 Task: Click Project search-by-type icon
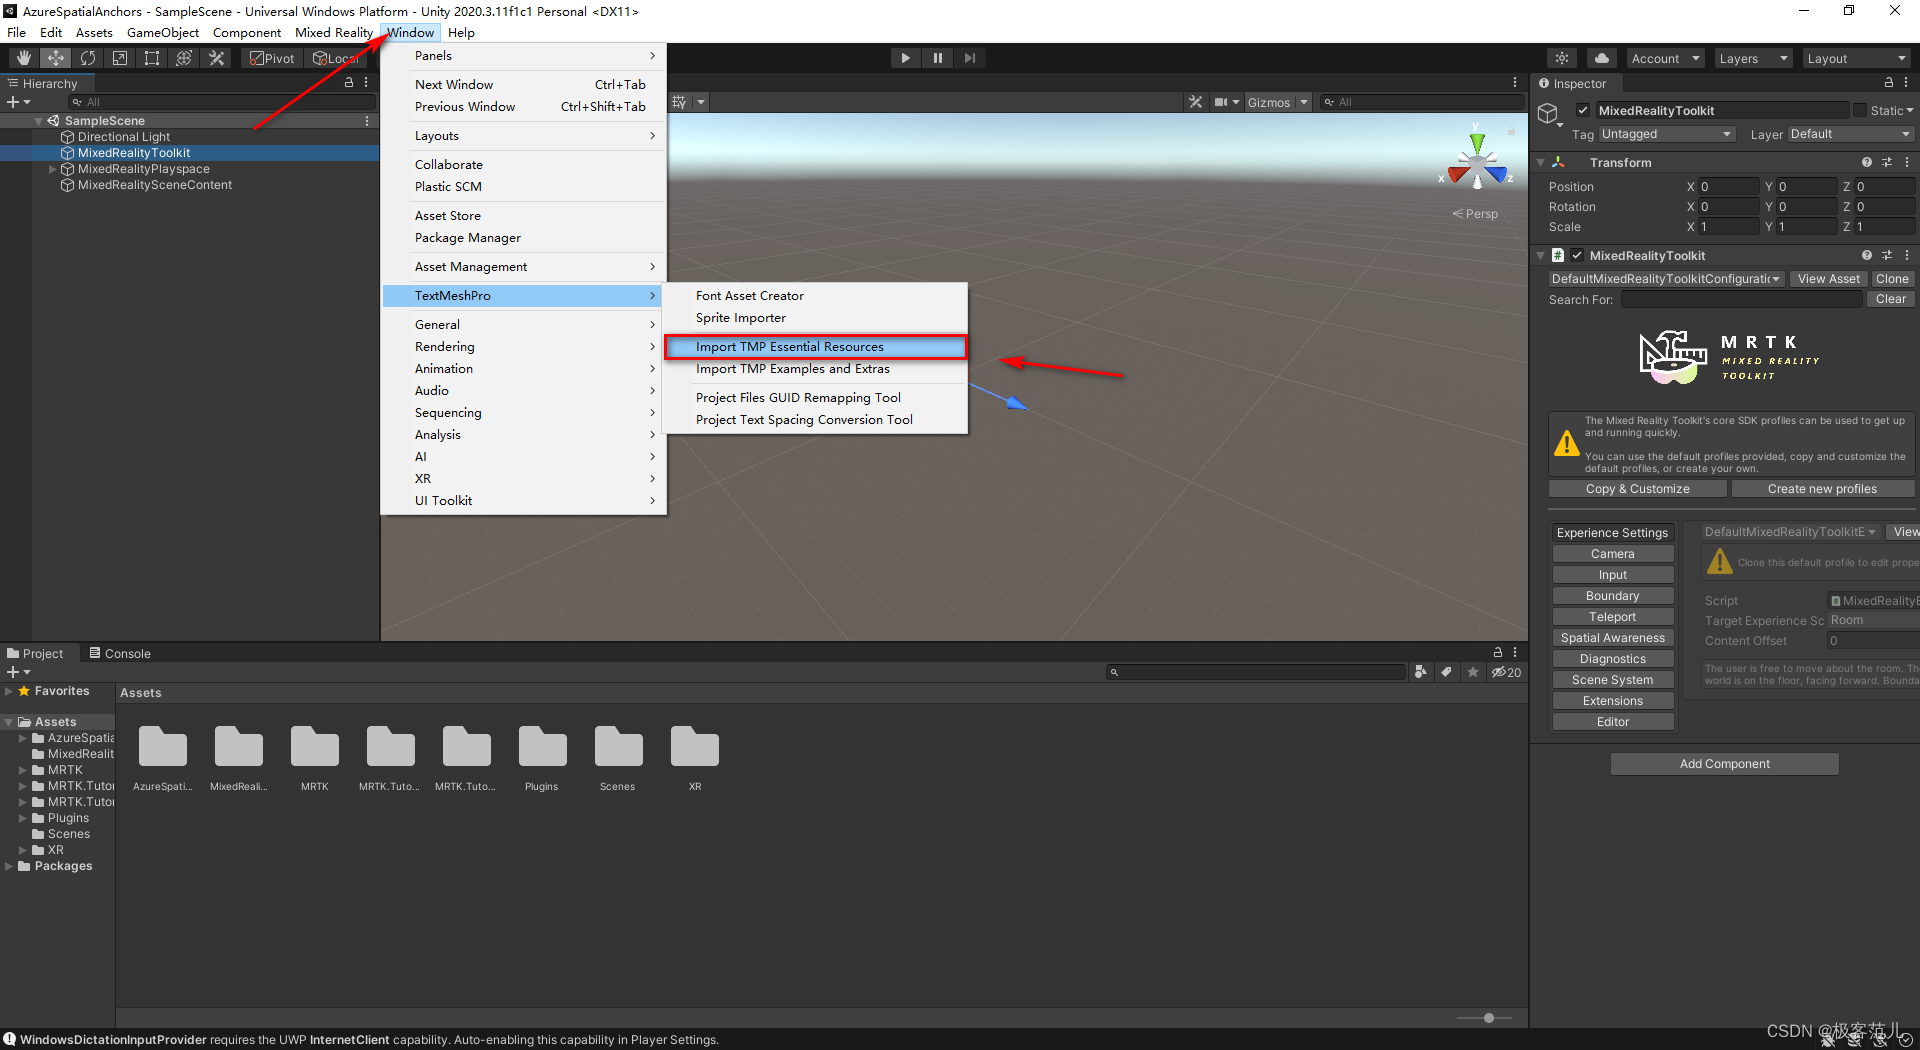[x=1421, y=672]
